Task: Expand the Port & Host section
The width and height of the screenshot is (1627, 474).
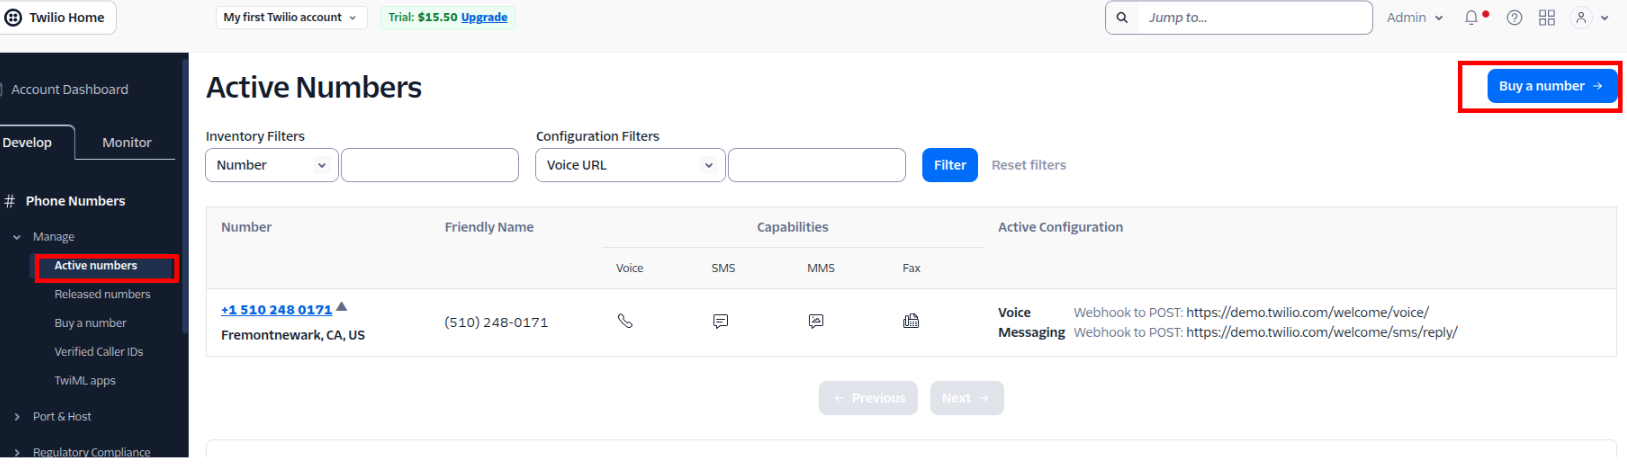Action: (61, 417)
